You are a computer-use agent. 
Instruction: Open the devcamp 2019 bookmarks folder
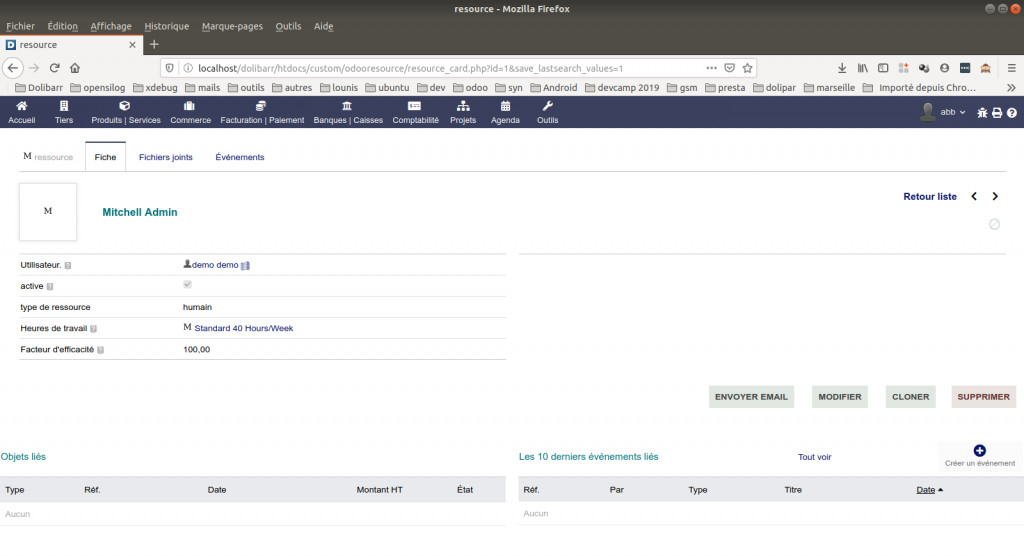tap(622, 88)
